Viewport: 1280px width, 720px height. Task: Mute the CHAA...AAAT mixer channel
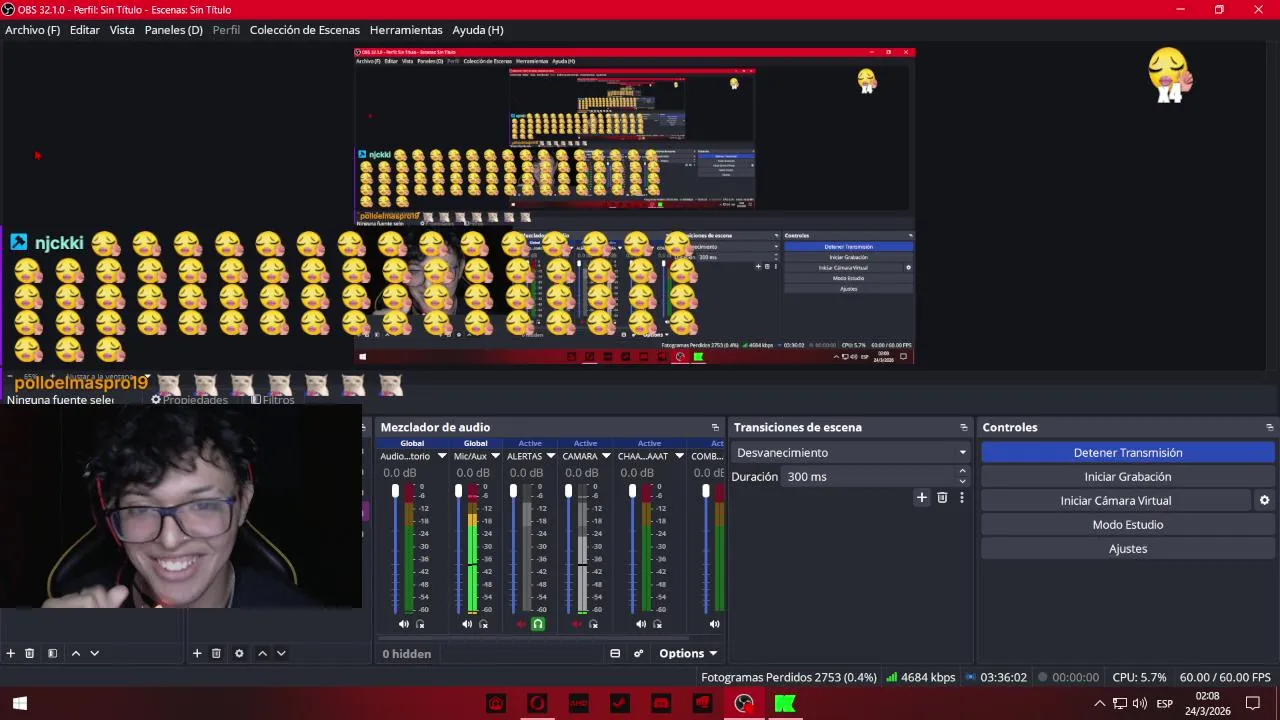click(x=641, y=624)
